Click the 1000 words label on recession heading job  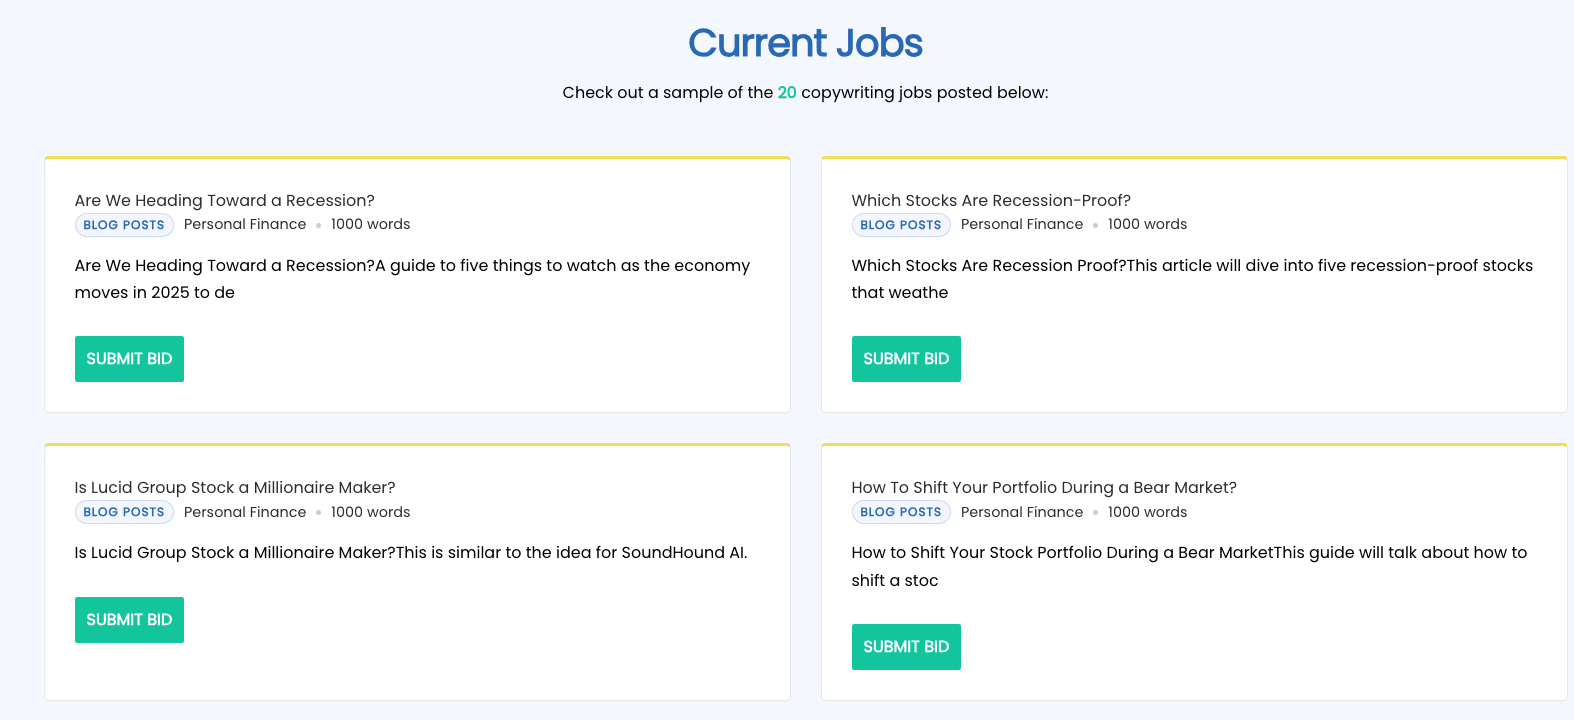click(x=370, y=224)
